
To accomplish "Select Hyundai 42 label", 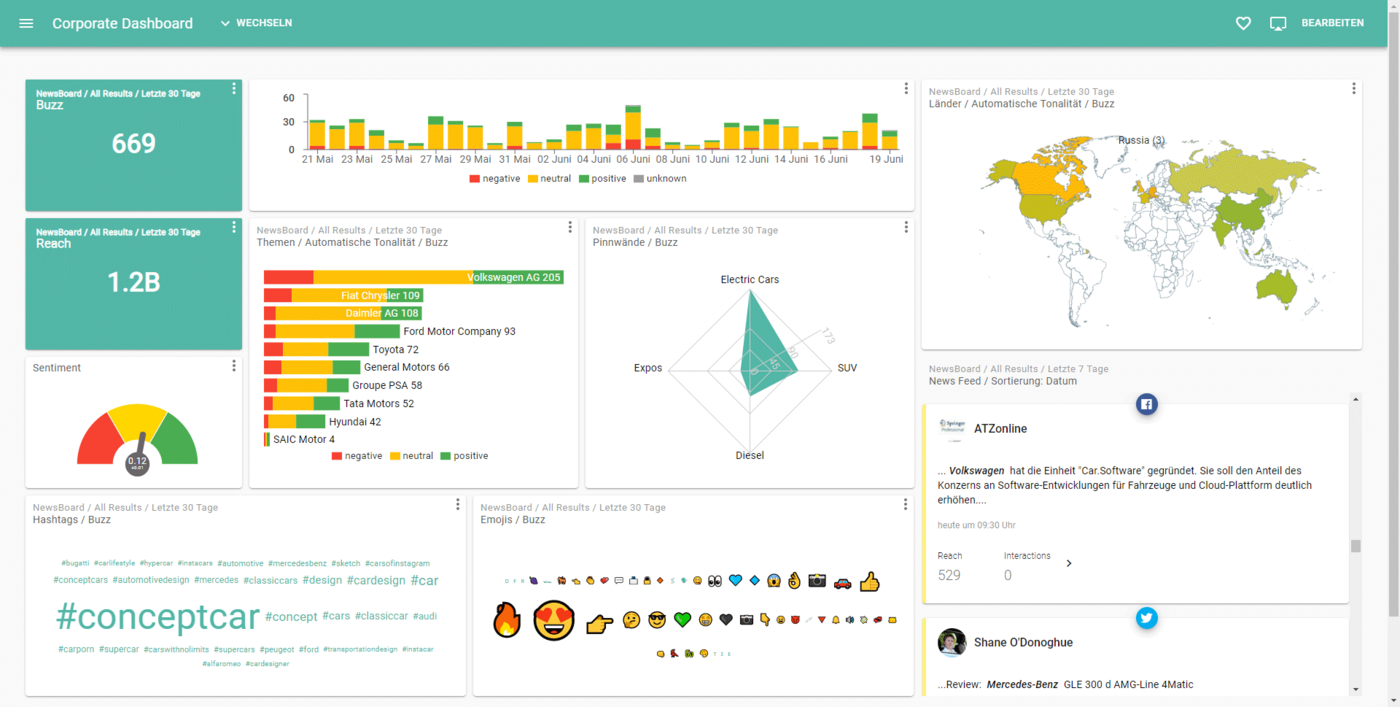I will (355, 422).
